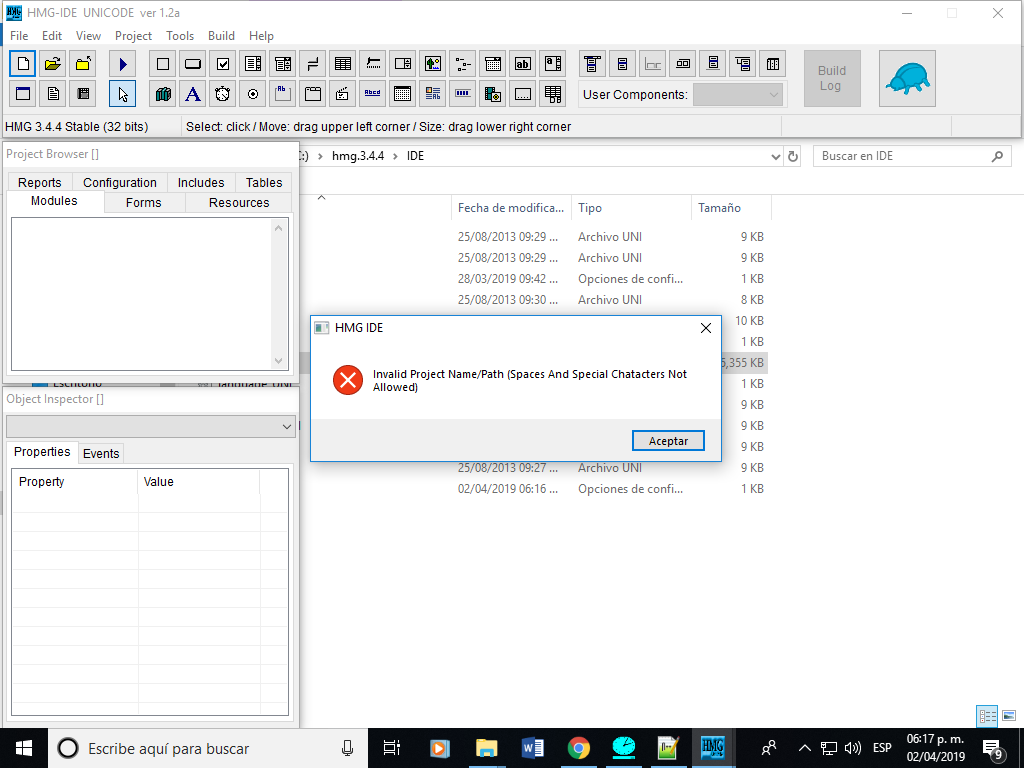Screen dimensions: 1024x768
Task: Click the statusbar builder icon
Action: (652, 64)
